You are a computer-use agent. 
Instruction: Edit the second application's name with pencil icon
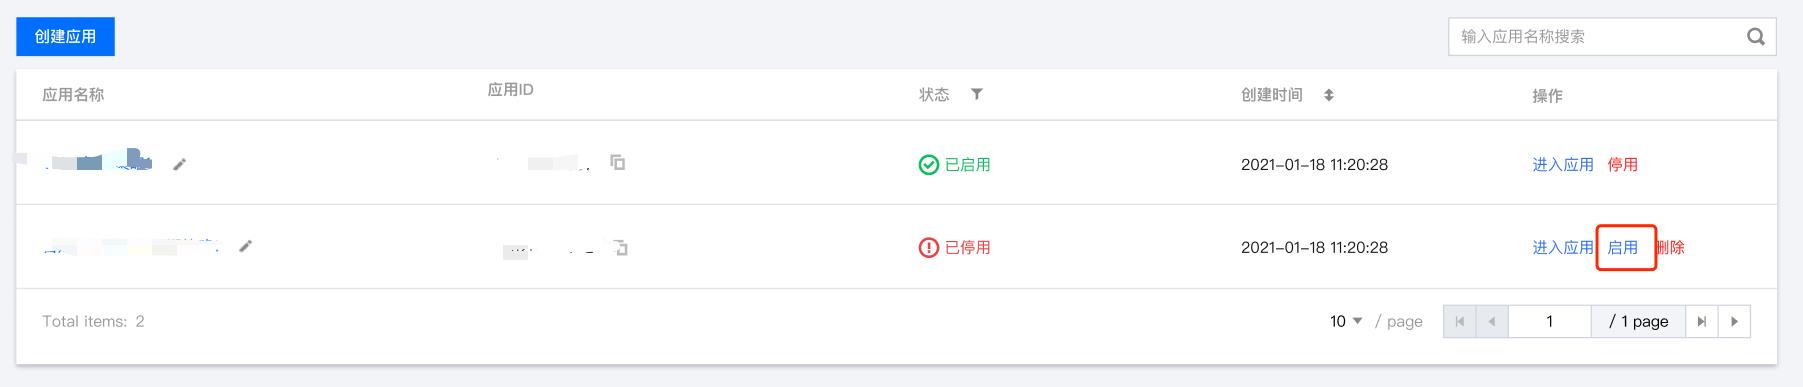246,245
